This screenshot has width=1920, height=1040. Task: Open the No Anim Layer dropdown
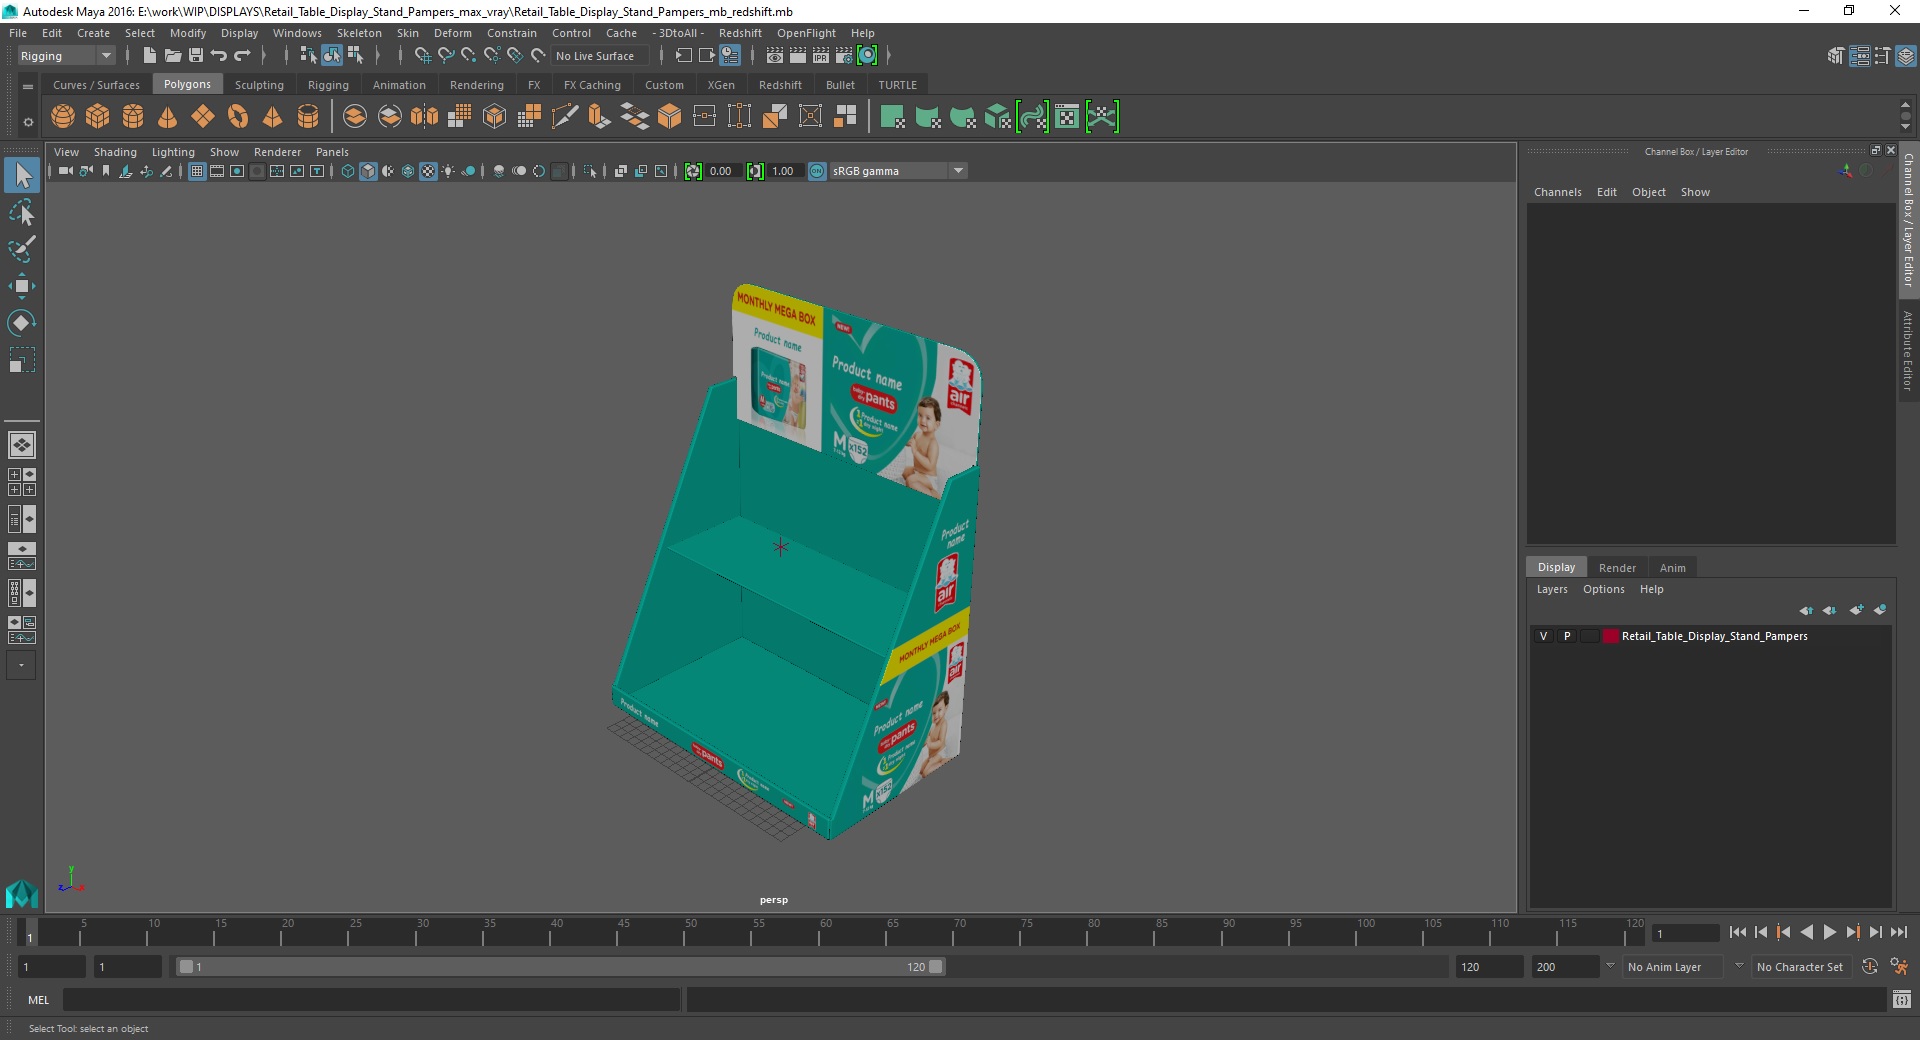pyautogui.click(x=1673, y=967)
